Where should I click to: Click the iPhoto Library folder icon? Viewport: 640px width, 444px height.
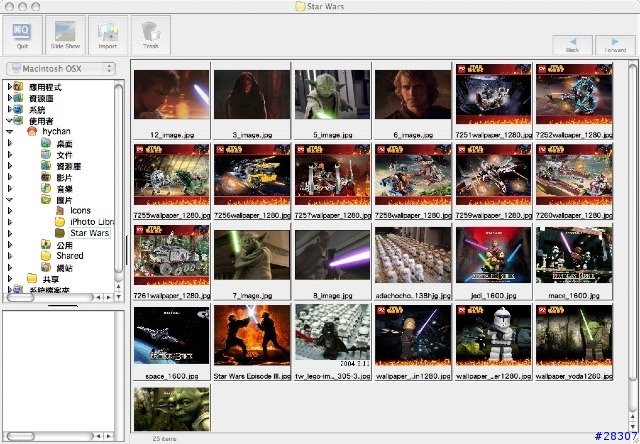60,222
